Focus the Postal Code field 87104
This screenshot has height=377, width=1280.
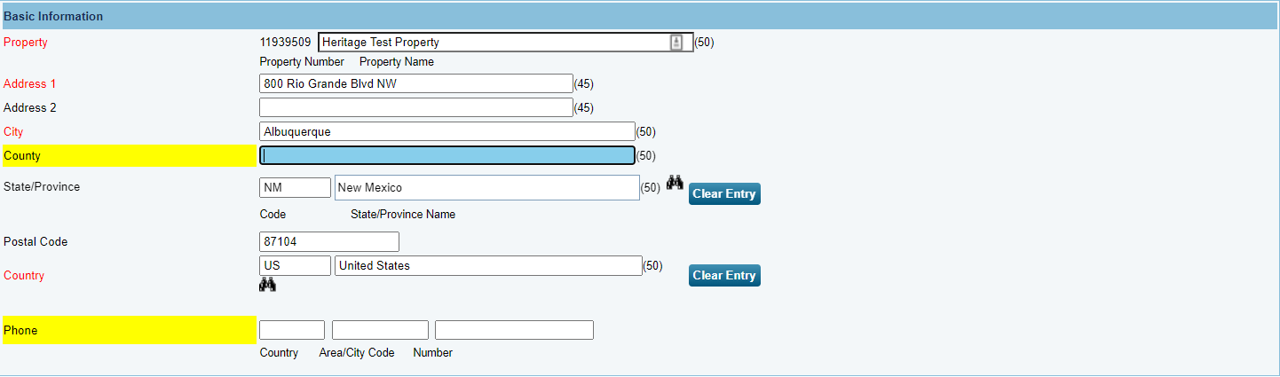point(329,242)
